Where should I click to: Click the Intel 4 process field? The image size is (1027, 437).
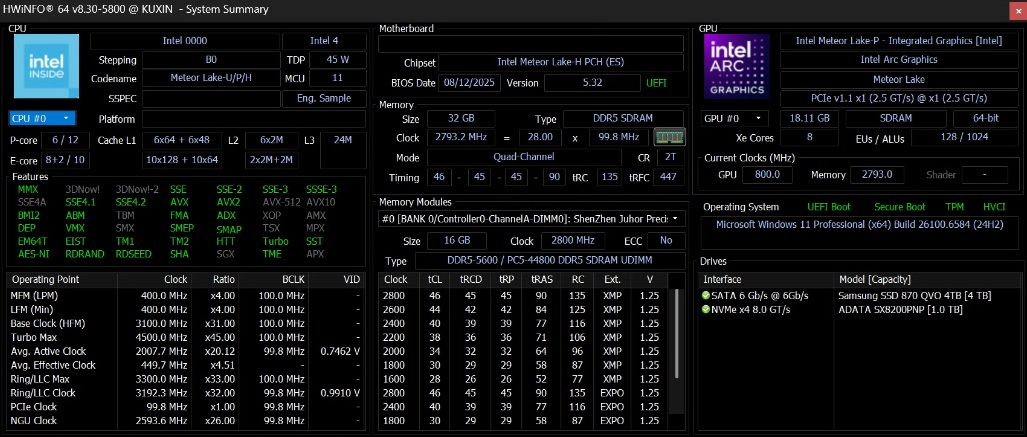click(x=324, y=41)
